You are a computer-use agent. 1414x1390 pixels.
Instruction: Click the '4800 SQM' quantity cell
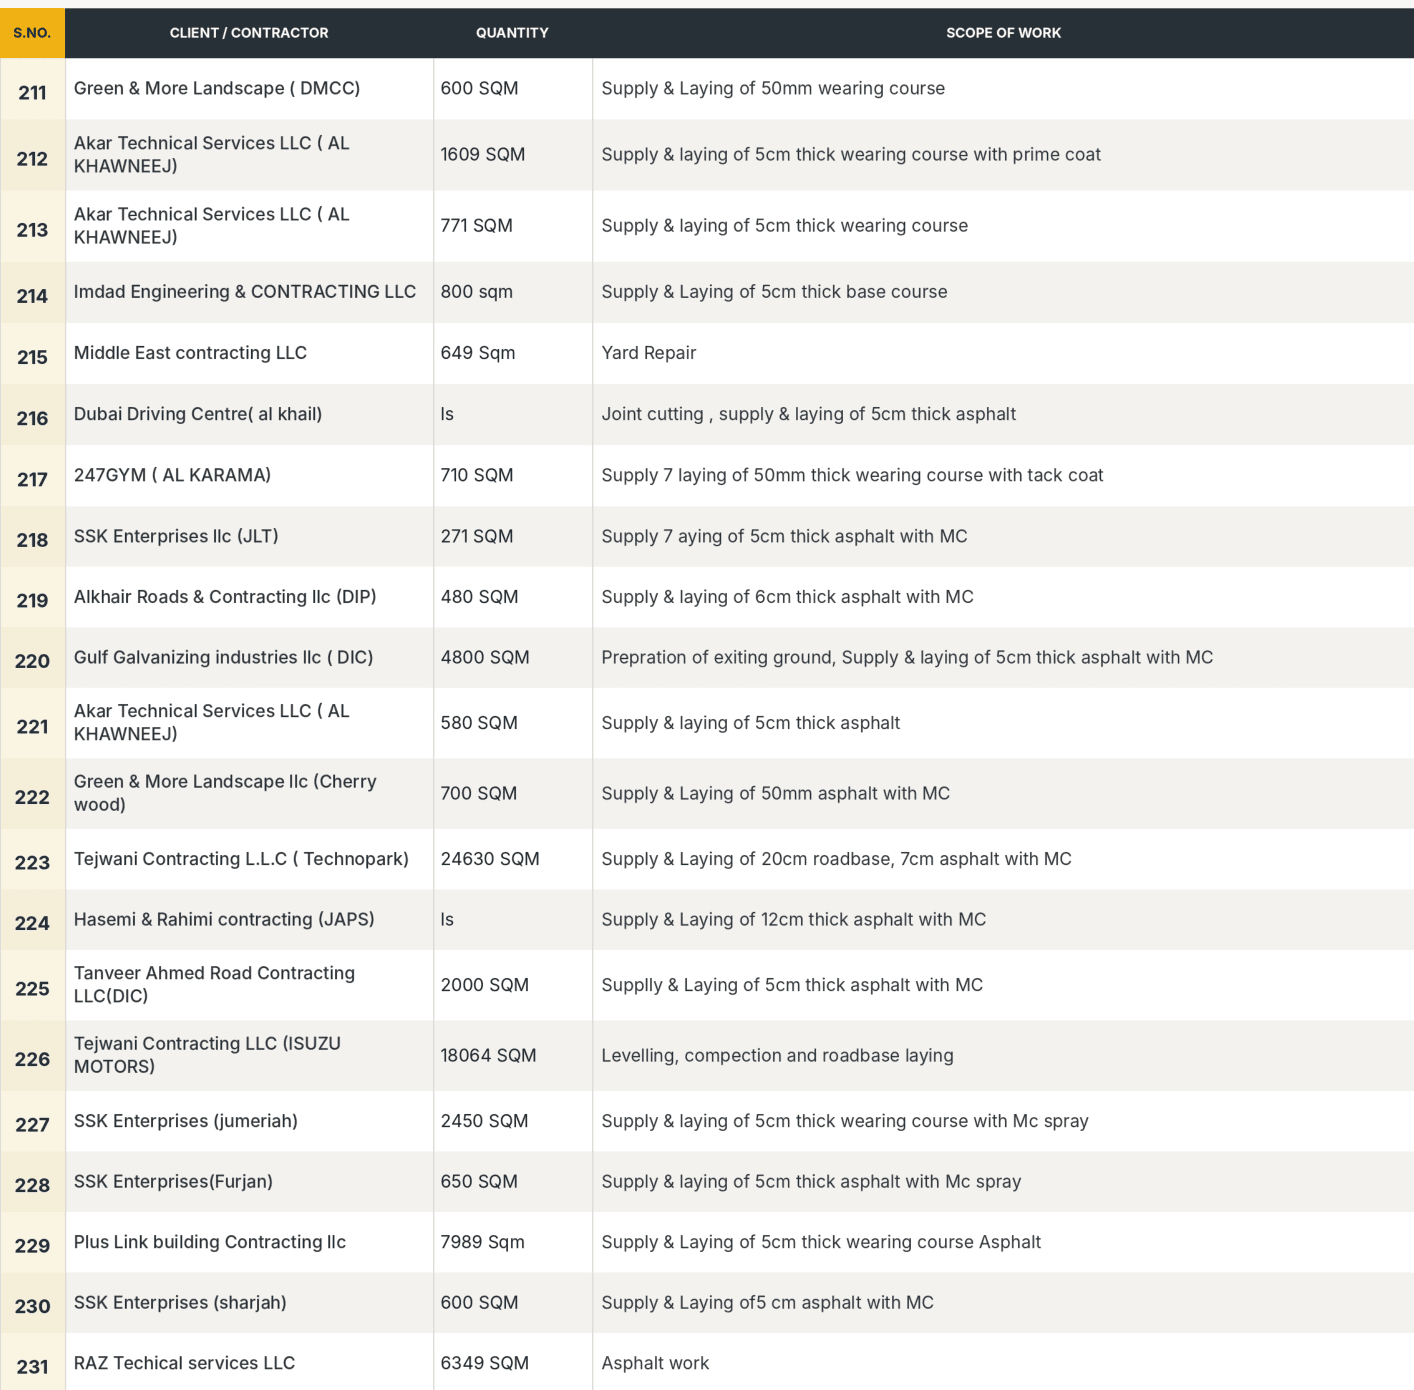(x=512, y=658)
